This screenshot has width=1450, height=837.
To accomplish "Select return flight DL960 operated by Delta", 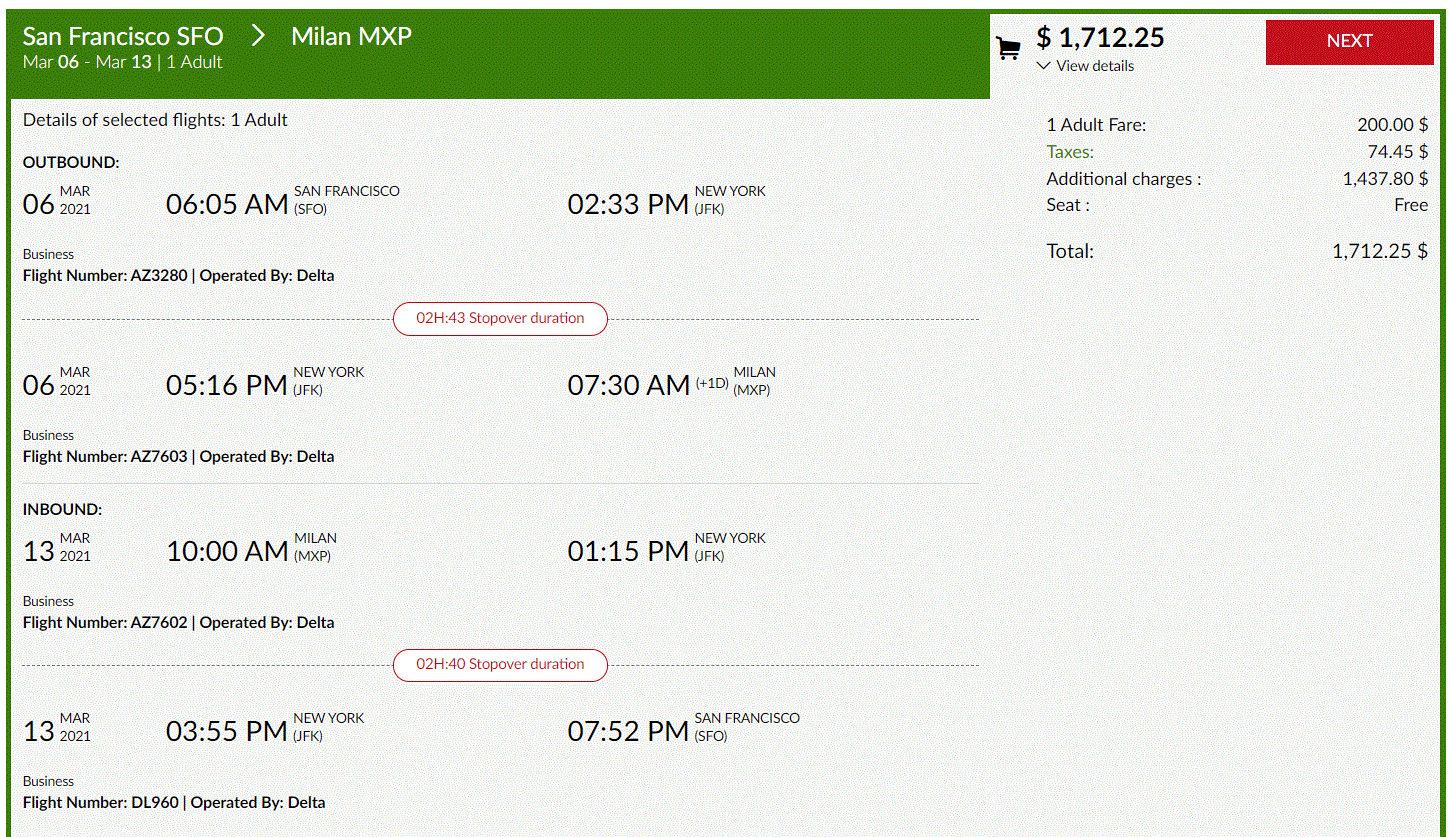I will (x=170, y=802).
